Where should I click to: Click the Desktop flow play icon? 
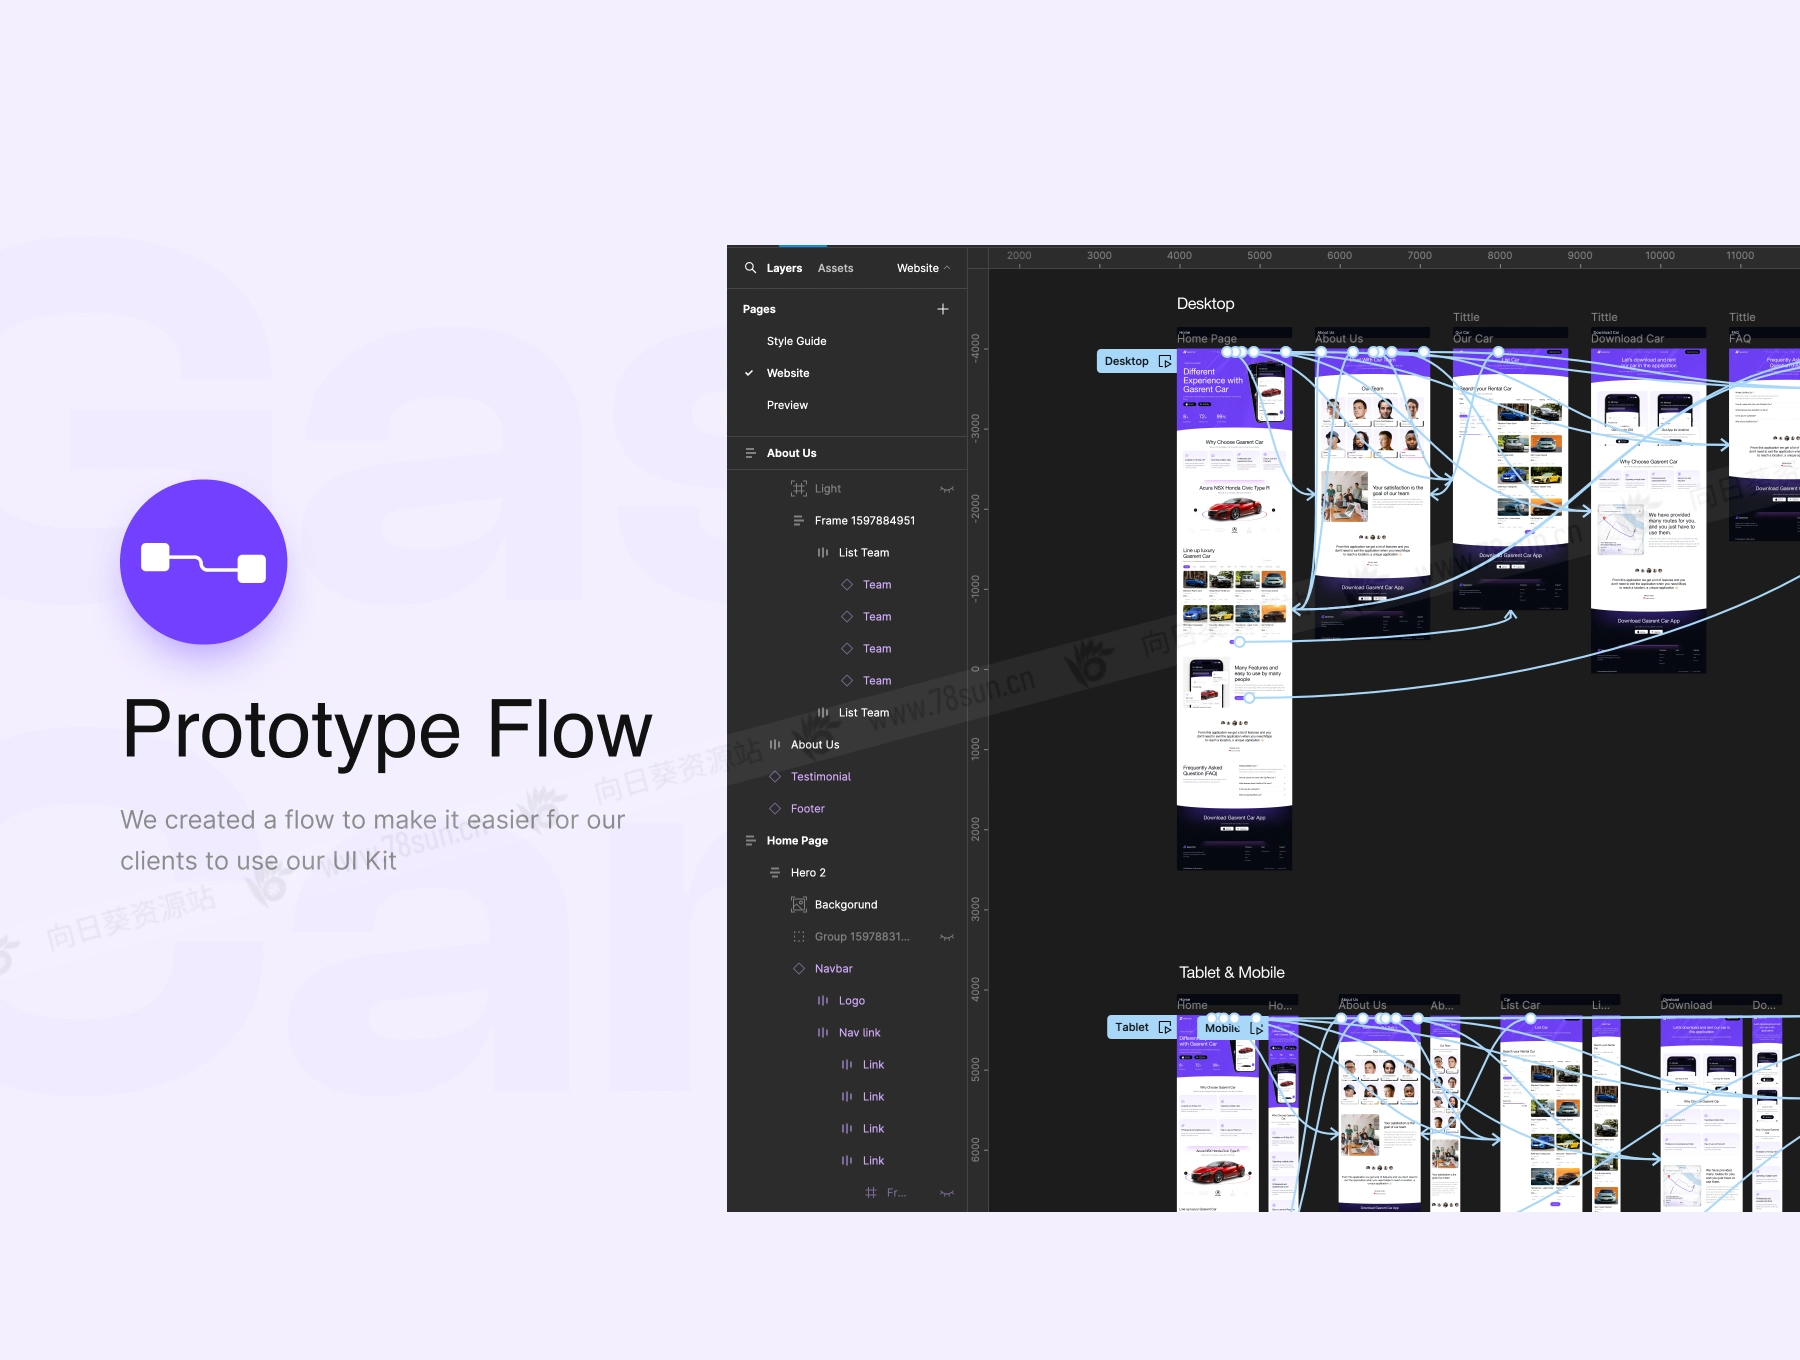(1165, 361)
